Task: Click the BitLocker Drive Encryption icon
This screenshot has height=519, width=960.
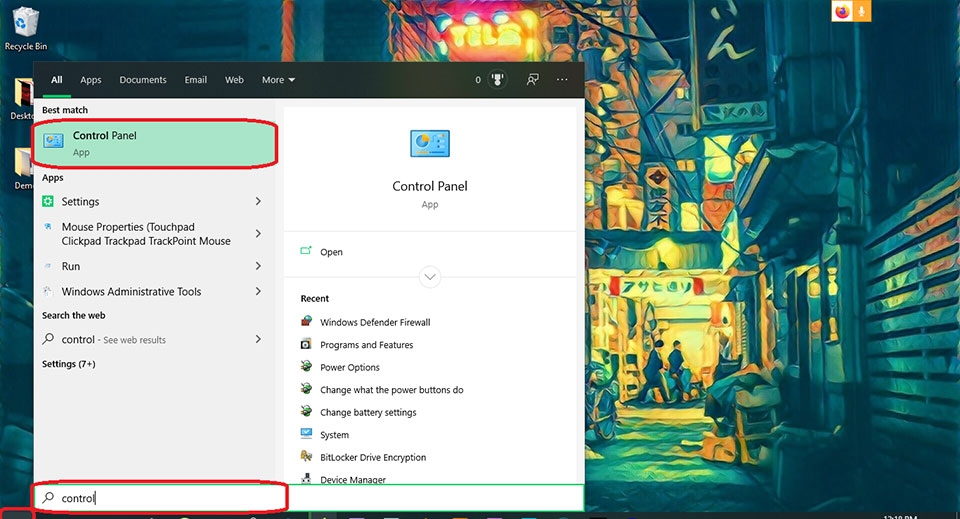Action: [306, 457]
